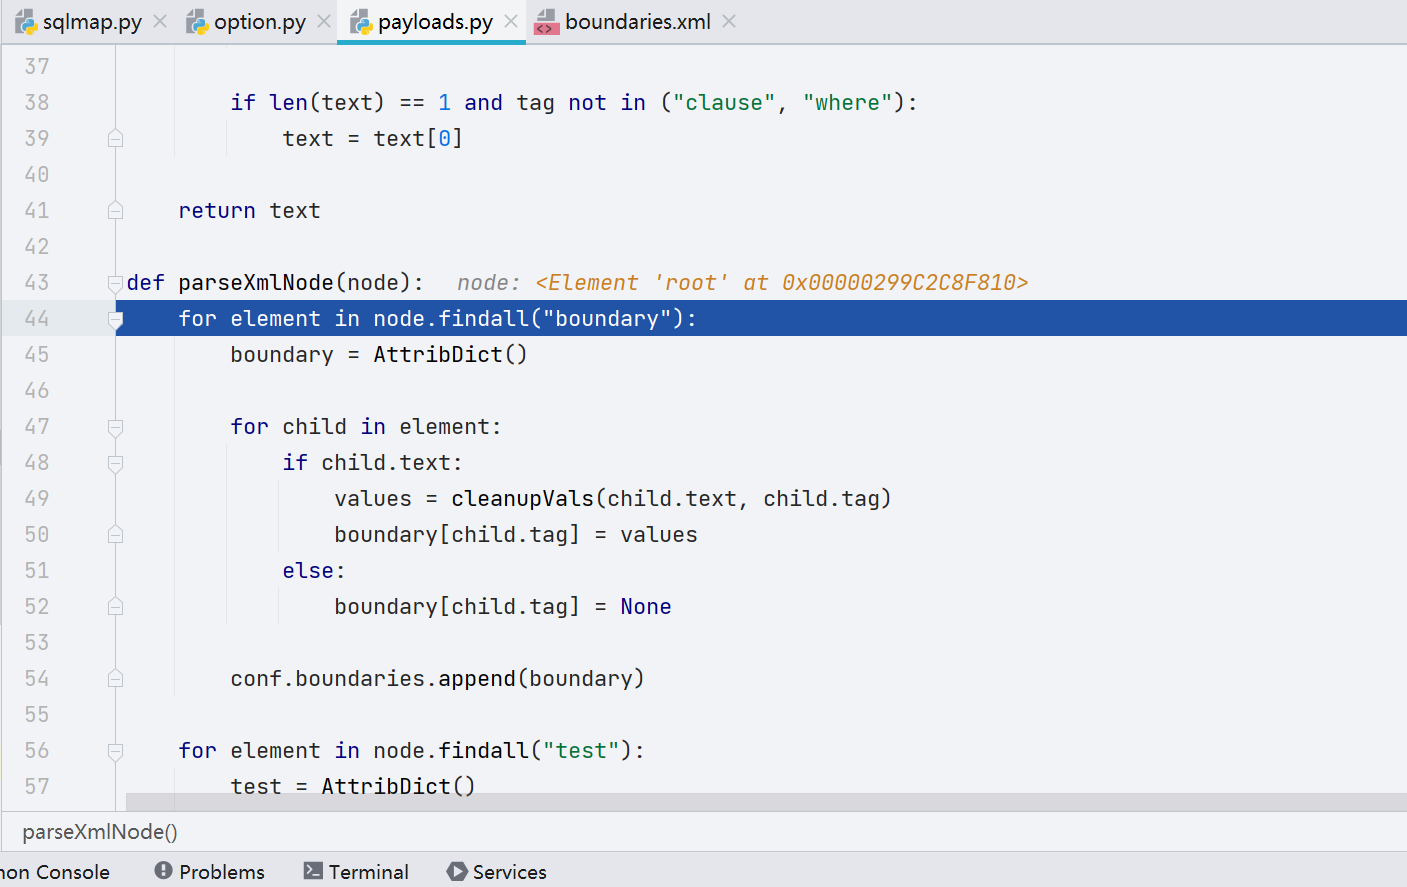Close the payloads.py tab

(511, 21)
